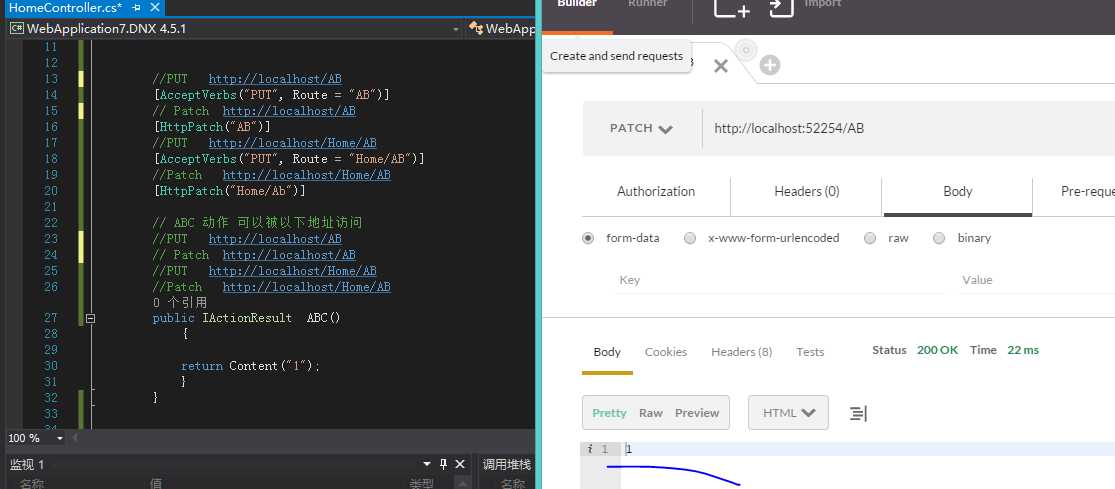Image resolution: width=1115 pixels, height=489 pixels.
Task: Click the Import arrow icon in Postman
Action: tap(781, 7)
